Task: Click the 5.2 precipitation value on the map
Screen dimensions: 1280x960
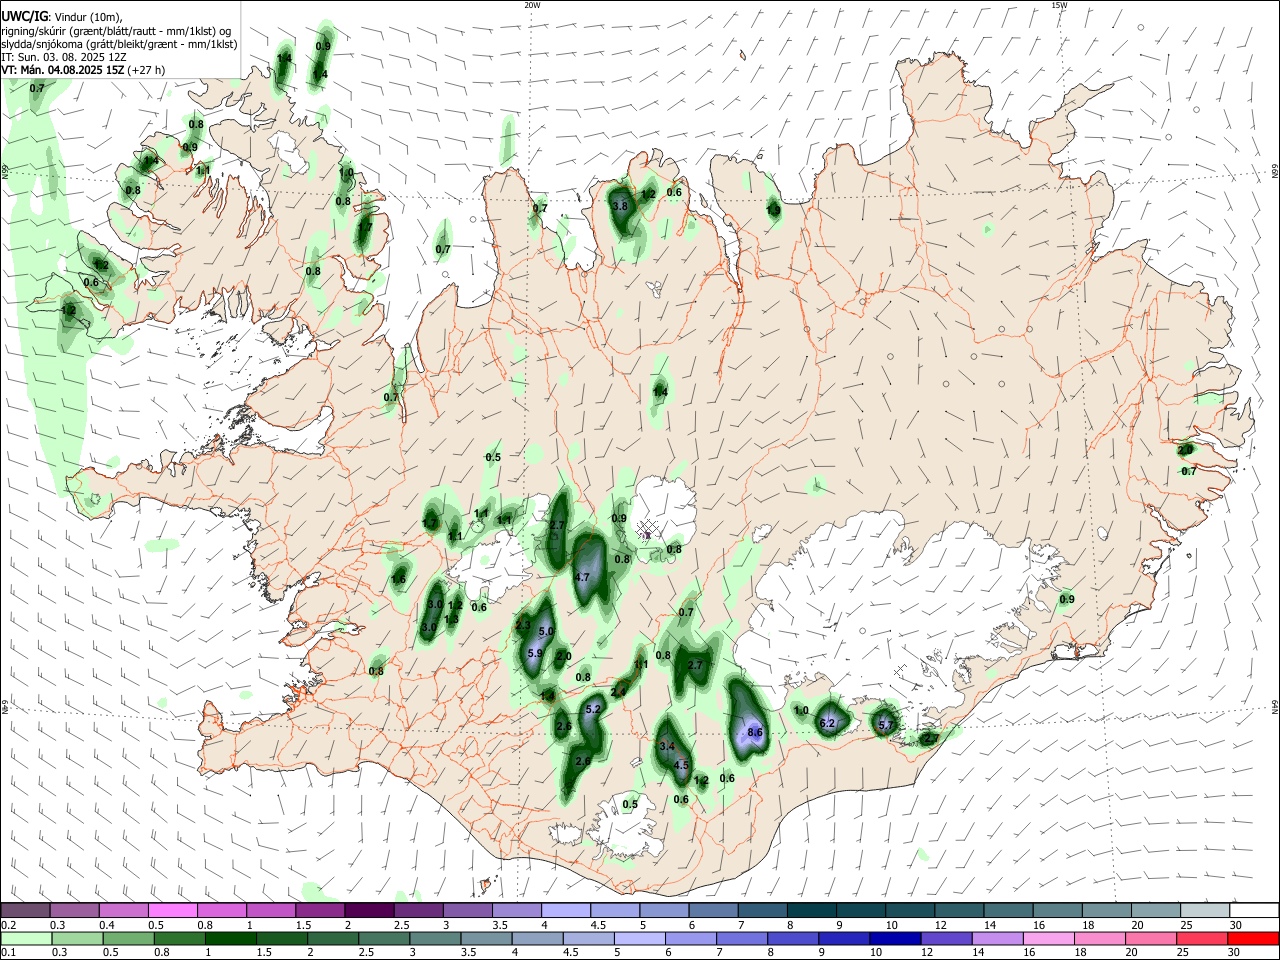Action: coord(593,709)
